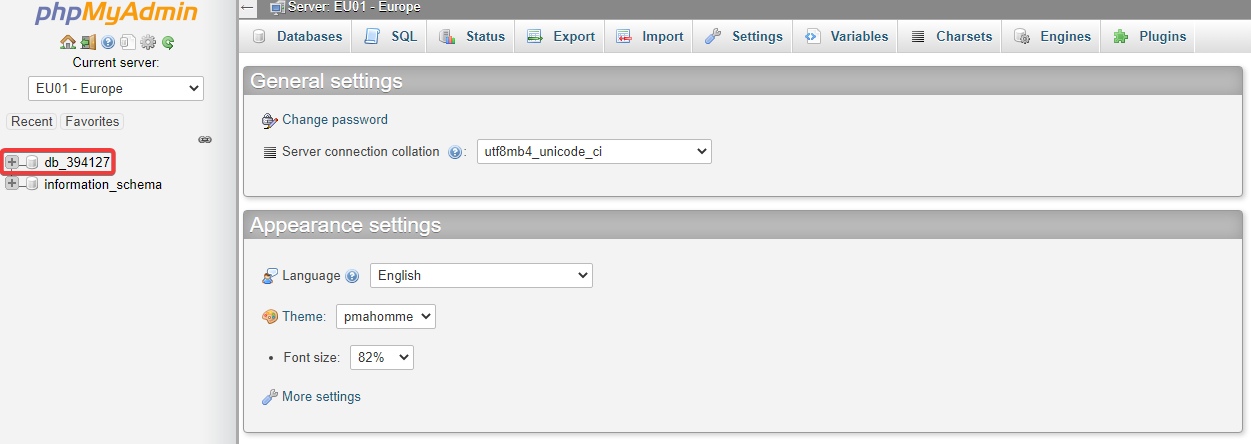Screen dimensions: 1251x444
Task: Open Server connection collation dropdown
Action: (x=594, y=152)
